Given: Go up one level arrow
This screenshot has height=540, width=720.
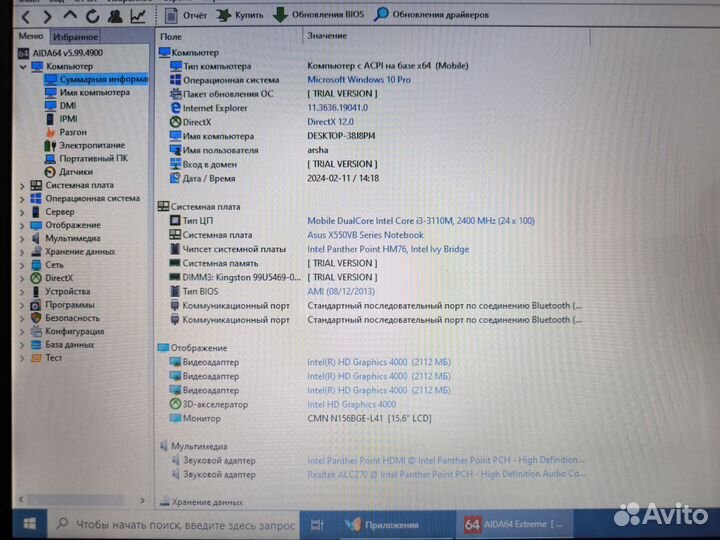Looking at the screenshot, I should 70,16.
